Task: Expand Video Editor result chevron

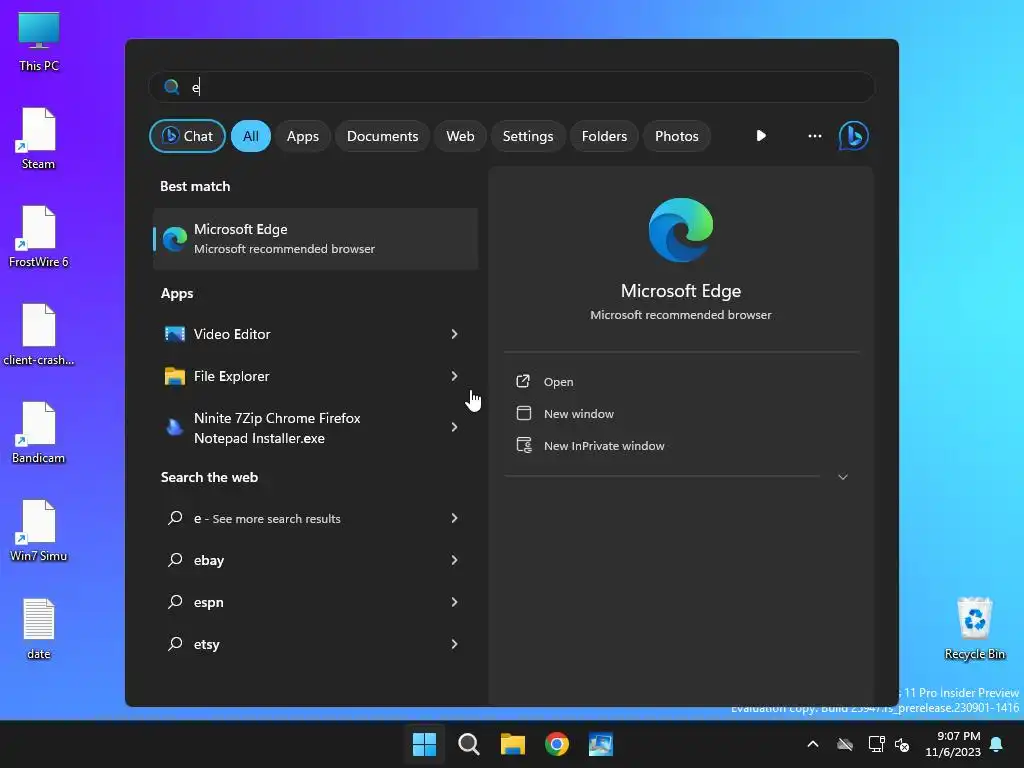Action: tap(454, 334)
